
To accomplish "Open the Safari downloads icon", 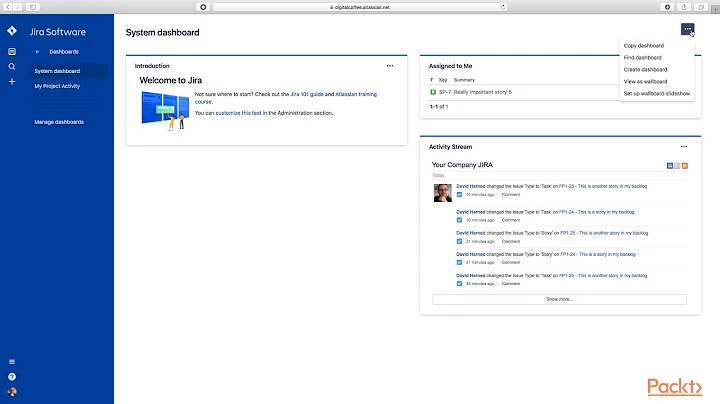I will (x=667, y=7).
